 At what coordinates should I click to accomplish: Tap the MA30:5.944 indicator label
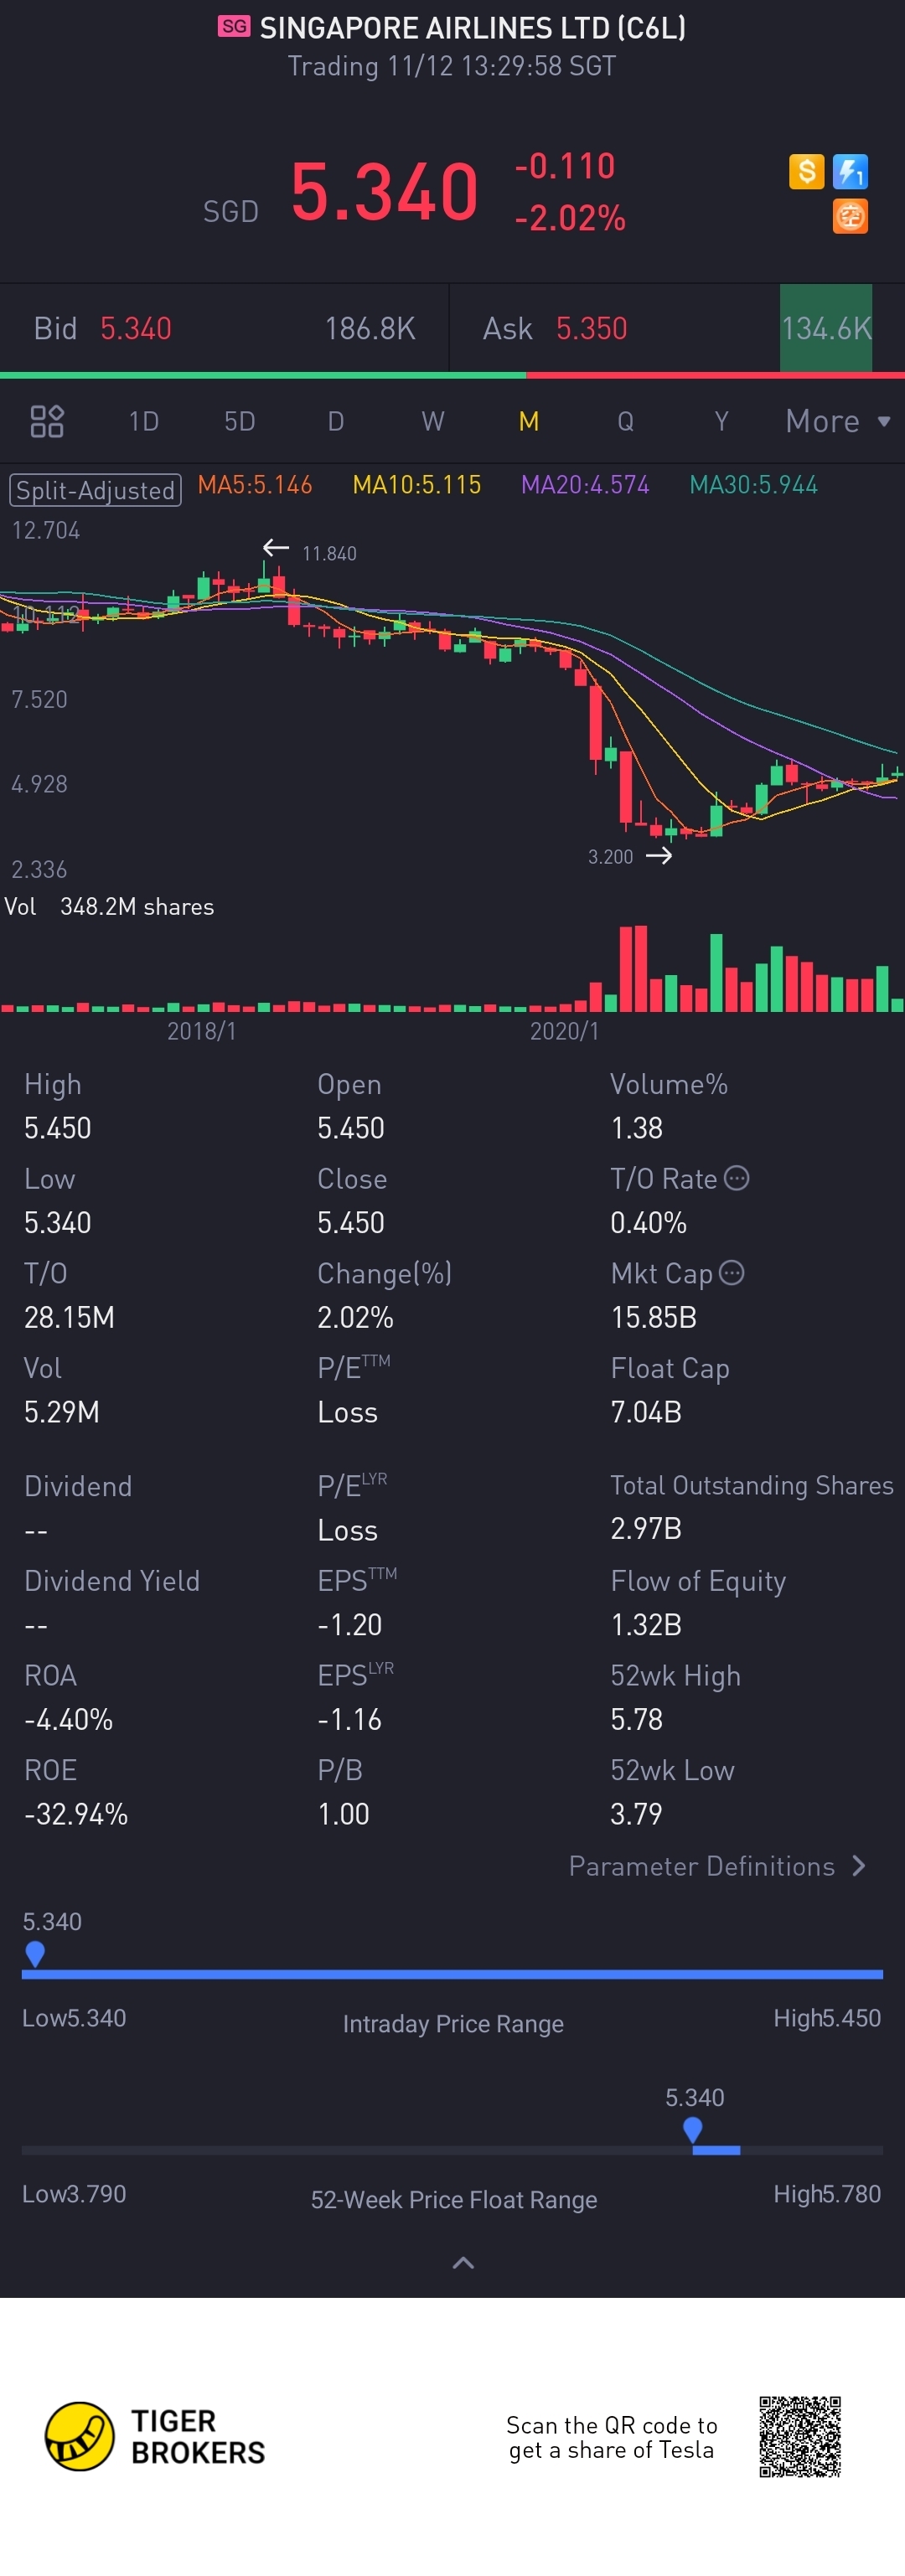tap(754, 485)
